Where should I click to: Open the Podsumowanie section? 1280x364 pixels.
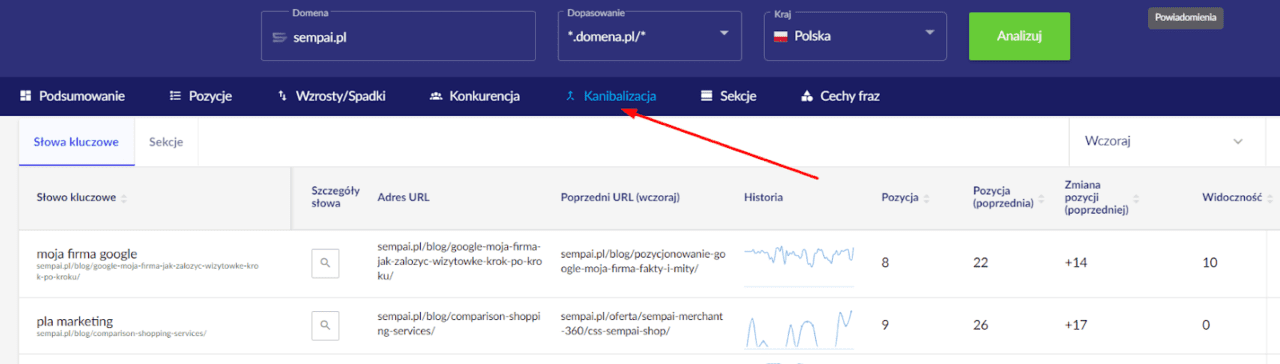coord(72,97)
